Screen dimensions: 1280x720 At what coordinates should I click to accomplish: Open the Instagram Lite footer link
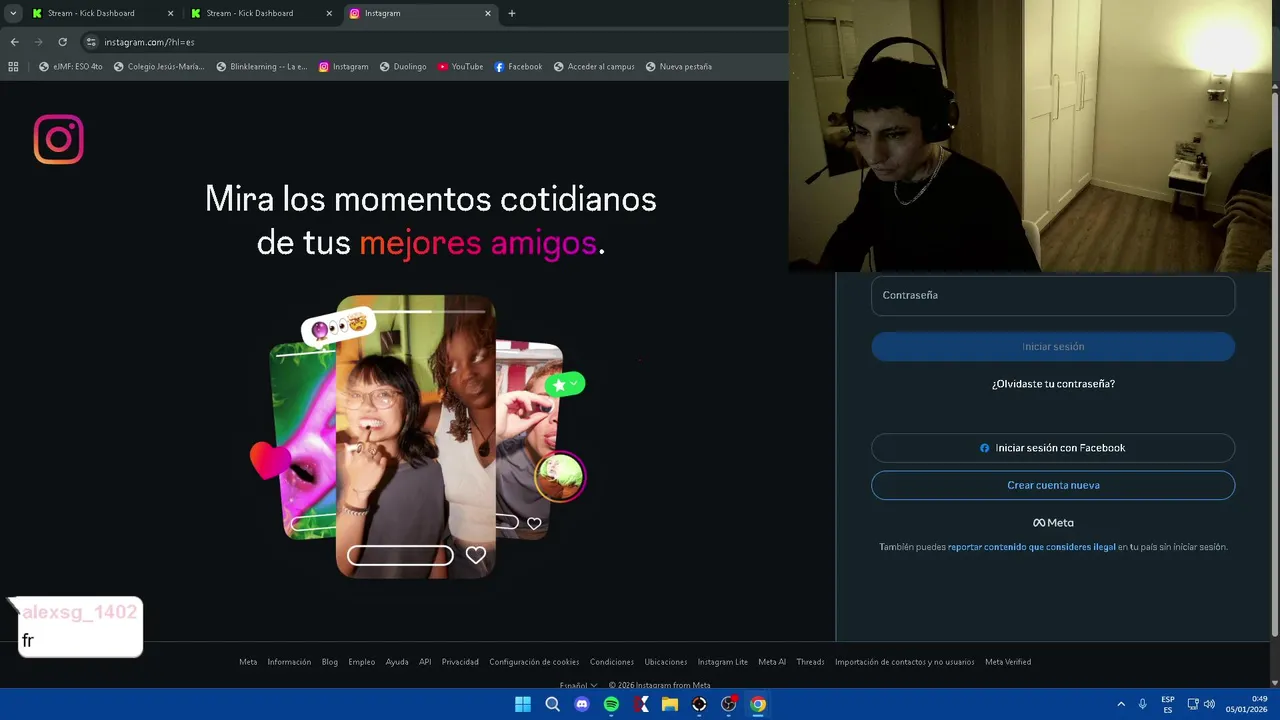pyautogui.click(x=723, y=662)
